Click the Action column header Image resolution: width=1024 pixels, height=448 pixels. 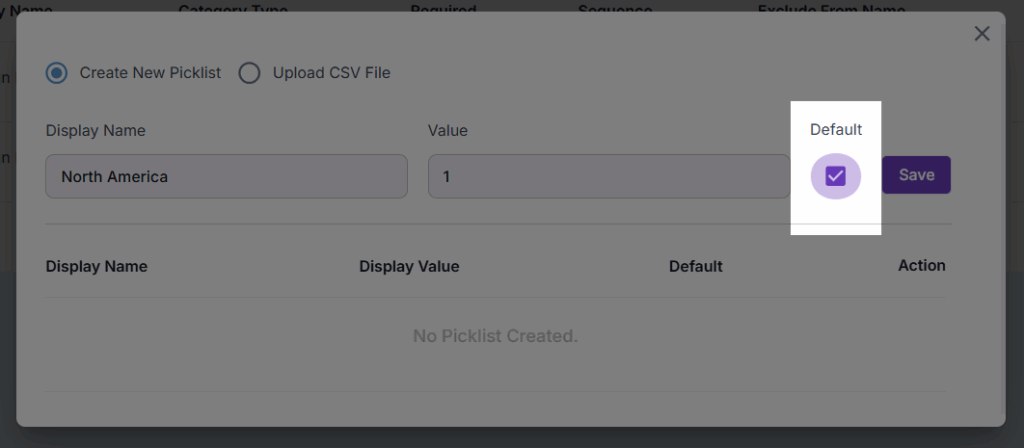coord(921,265)
